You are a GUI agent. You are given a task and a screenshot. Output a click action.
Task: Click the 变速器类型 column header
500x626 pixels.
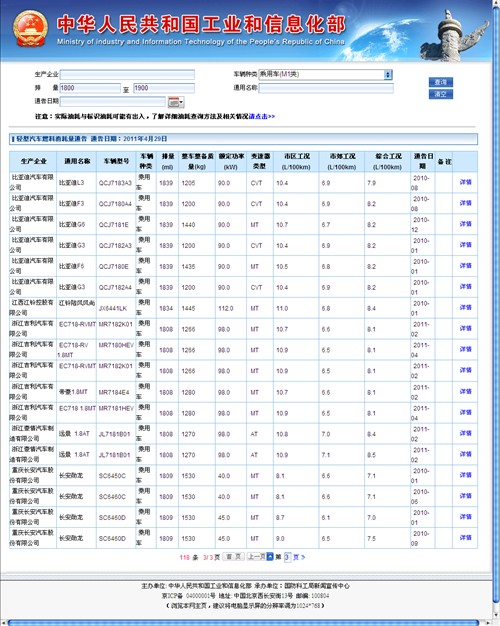(x=260, y=161)
